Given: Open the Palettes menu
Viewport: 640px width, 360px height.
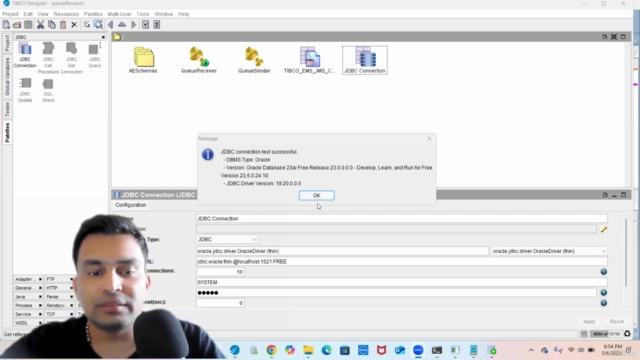Looking at the screenshot, I should [93, 14].
